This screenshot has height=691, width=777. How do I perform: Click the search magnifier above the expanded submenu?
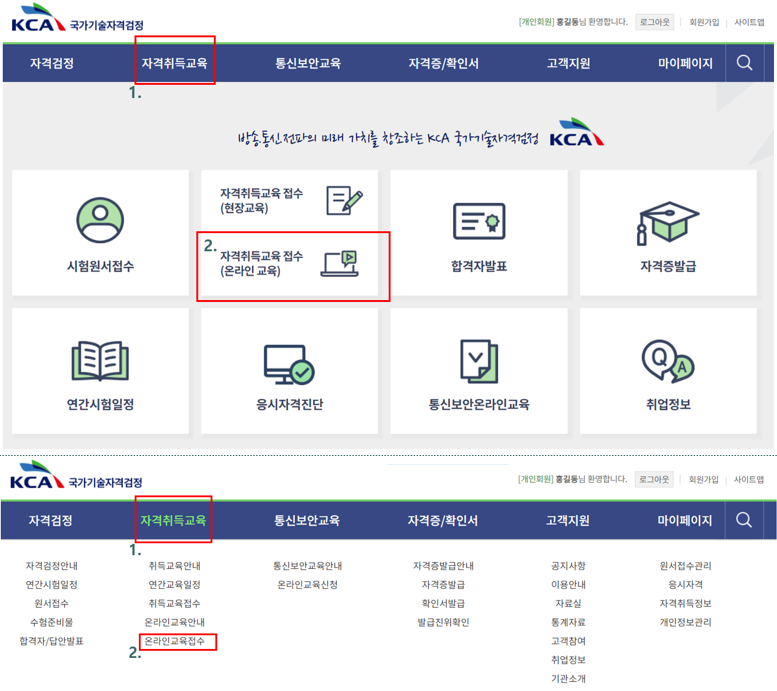point(744,520)
